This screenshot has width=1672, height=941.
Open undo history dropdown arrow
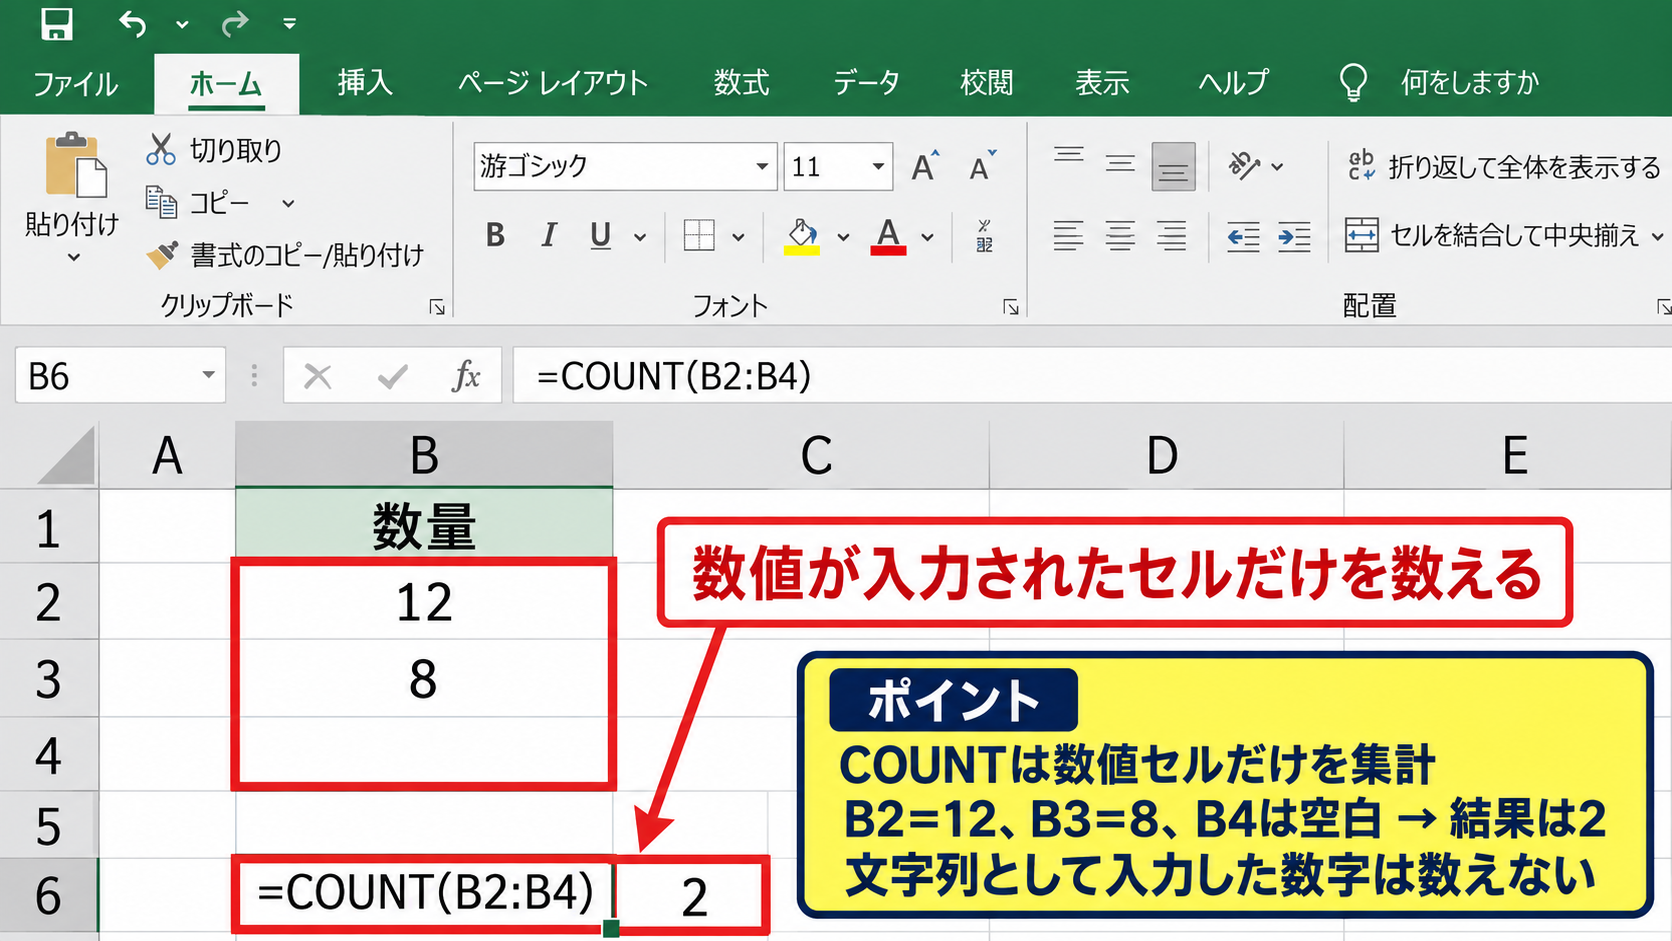pyautogui.click(x=182, y=24)
